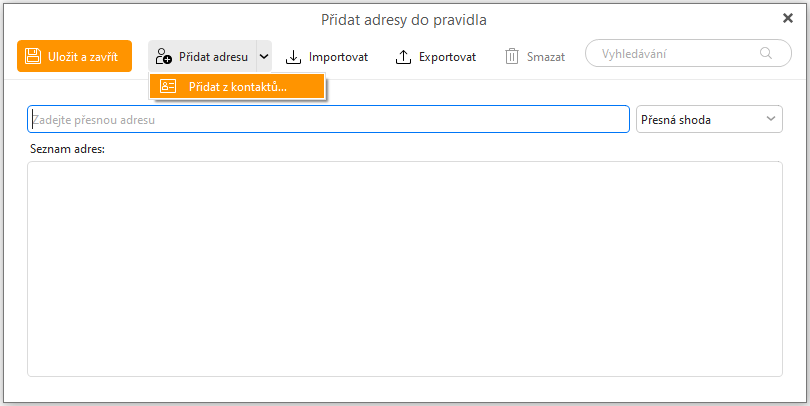Focus the 'Vyhledávání' search box
Viewport: 810px width, 406px height.
click(x=670, y=54)
